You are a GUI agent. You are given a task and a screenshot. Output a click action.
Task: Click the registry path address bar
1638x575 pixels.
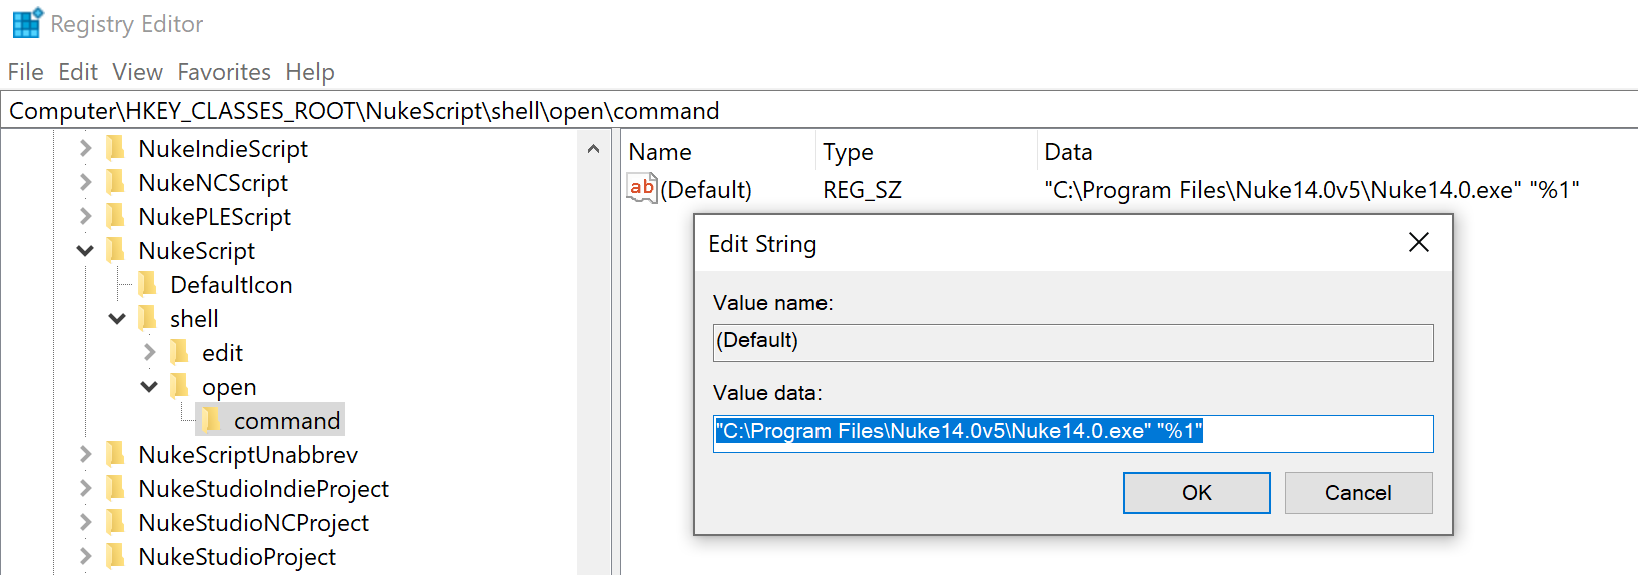[819, 110]
